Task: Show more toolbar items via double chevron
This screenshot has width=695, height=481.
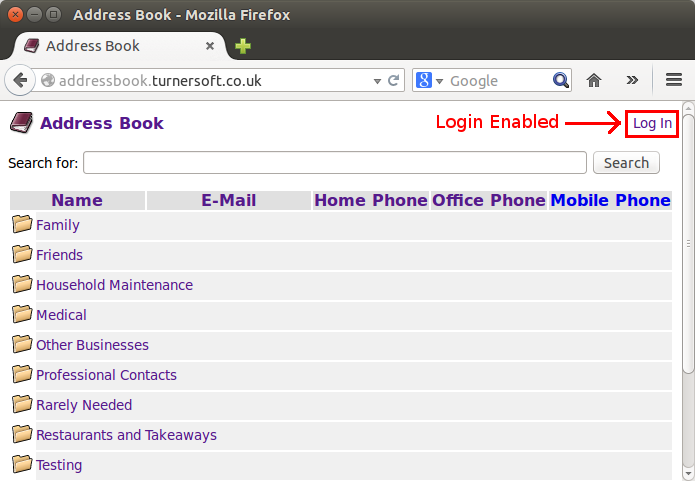Action: tap(632, 80)
